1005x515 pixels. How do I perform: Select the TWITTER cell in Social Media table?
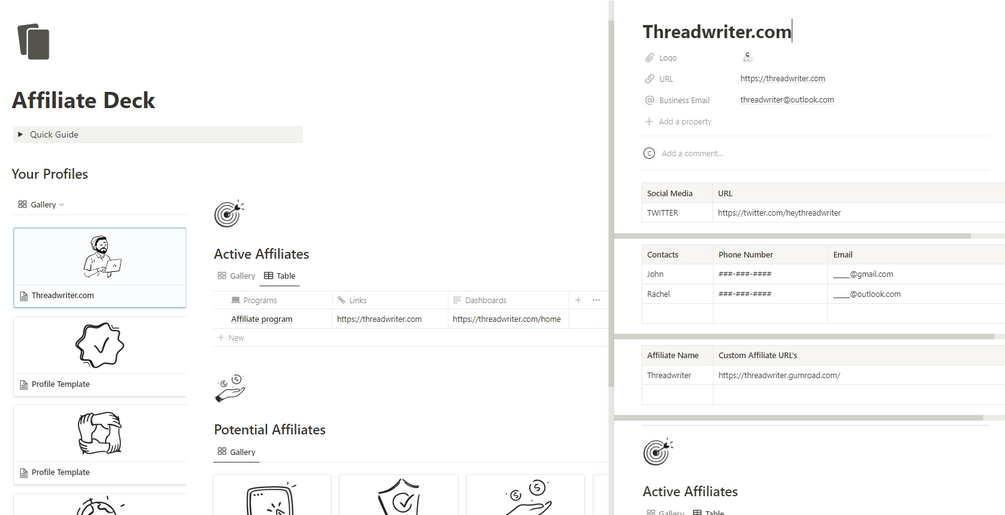677,213
